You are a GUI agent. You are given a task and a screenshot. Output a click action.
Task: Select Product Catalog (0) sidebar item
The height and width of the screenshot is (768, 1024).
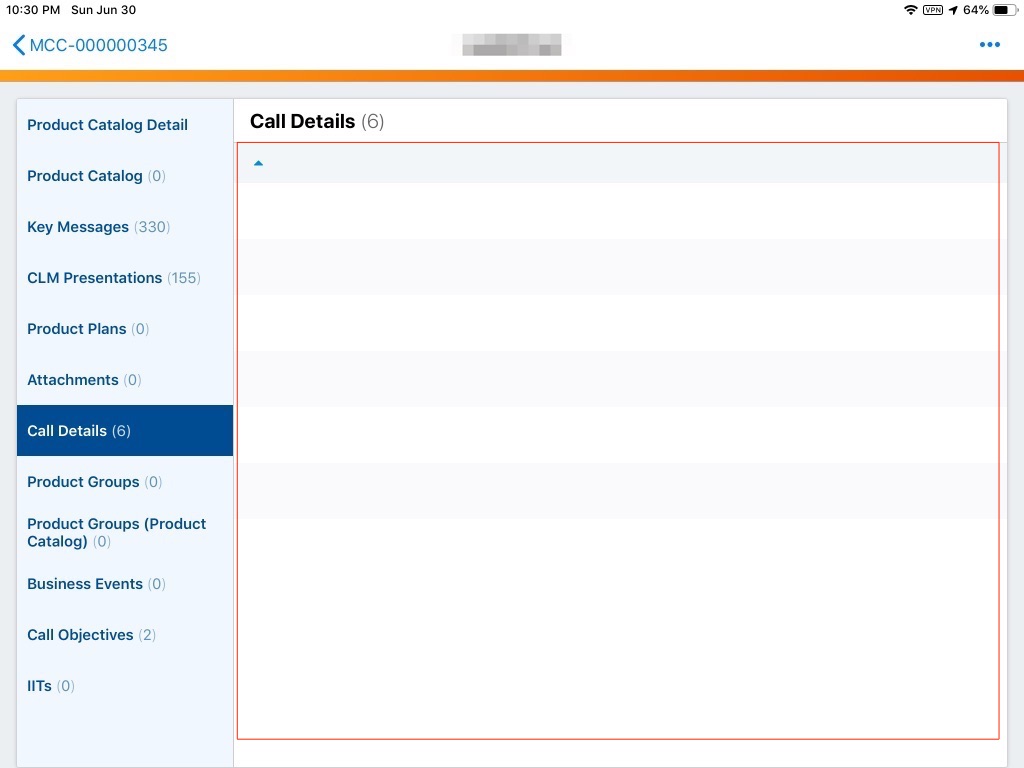tap(96, 176)
